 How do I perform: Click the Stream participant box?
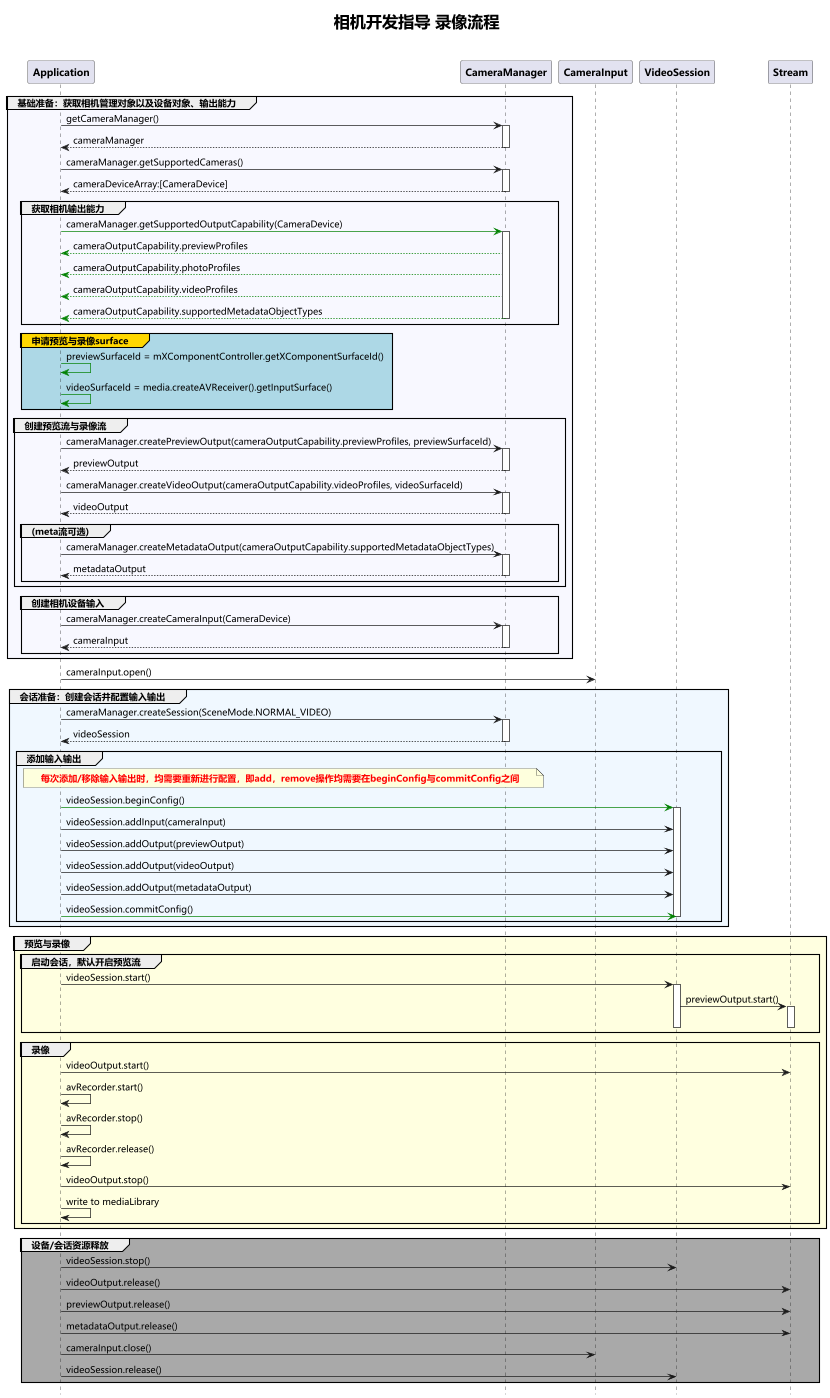[790, 72]
